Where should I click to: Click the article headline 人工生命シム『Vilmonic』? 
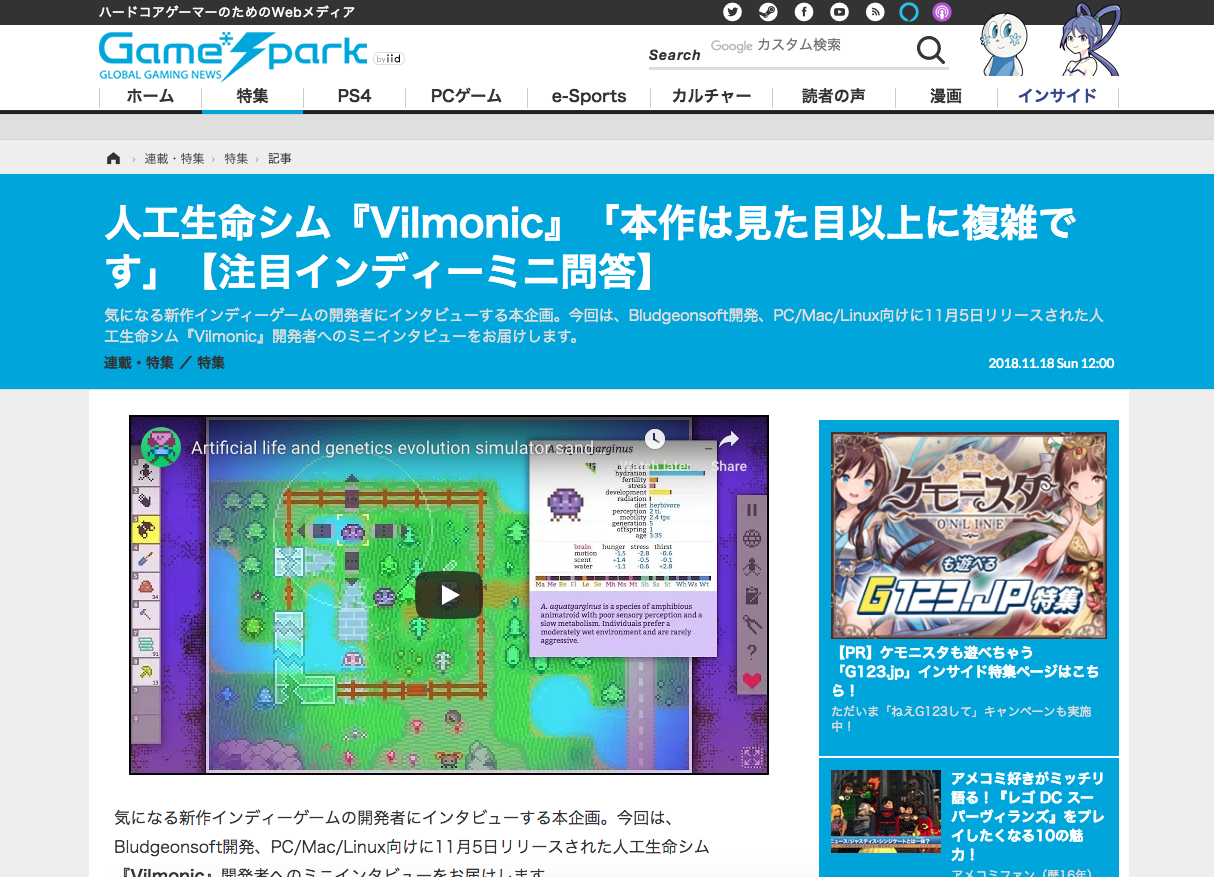pyautogui.click(x=590, y=246)
